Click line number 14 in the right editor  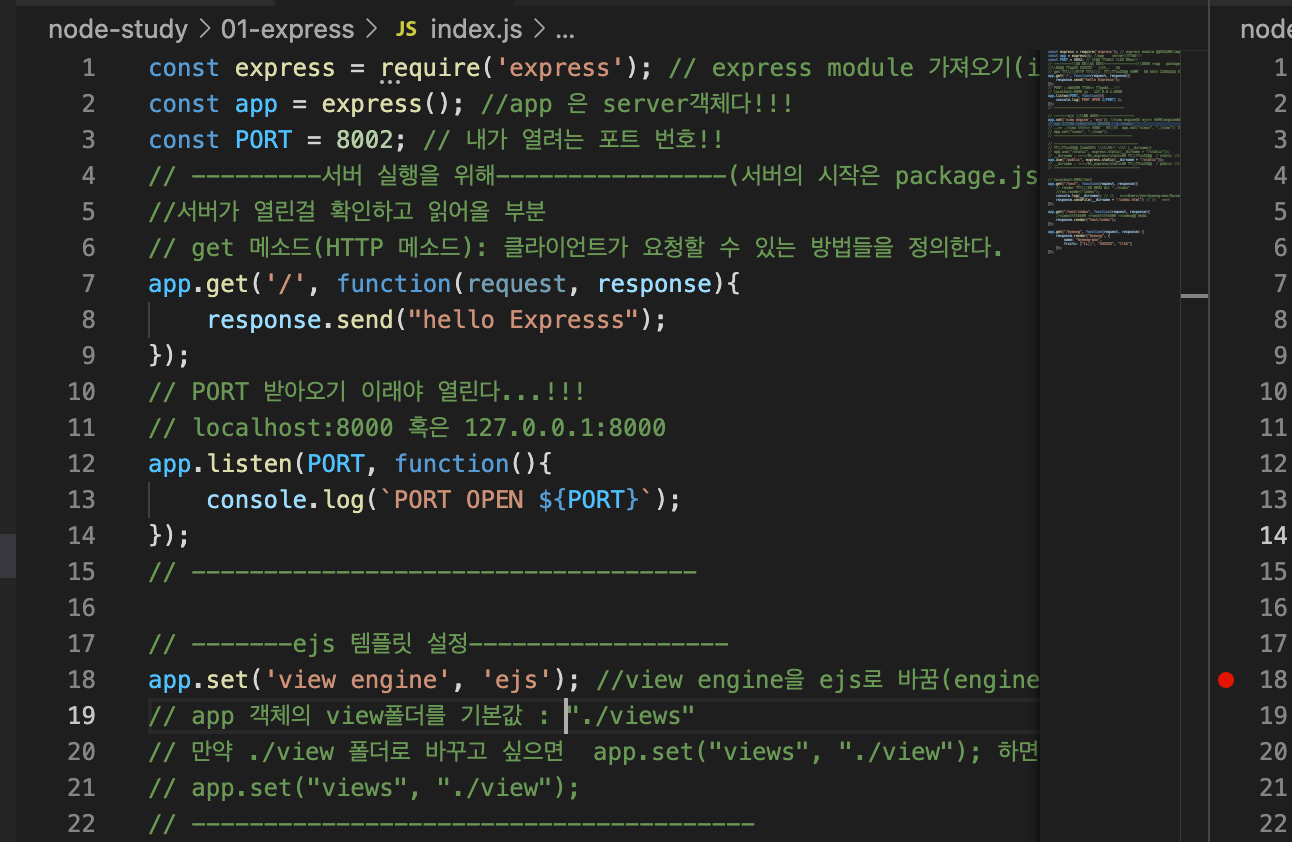(x=1272, y=535)
